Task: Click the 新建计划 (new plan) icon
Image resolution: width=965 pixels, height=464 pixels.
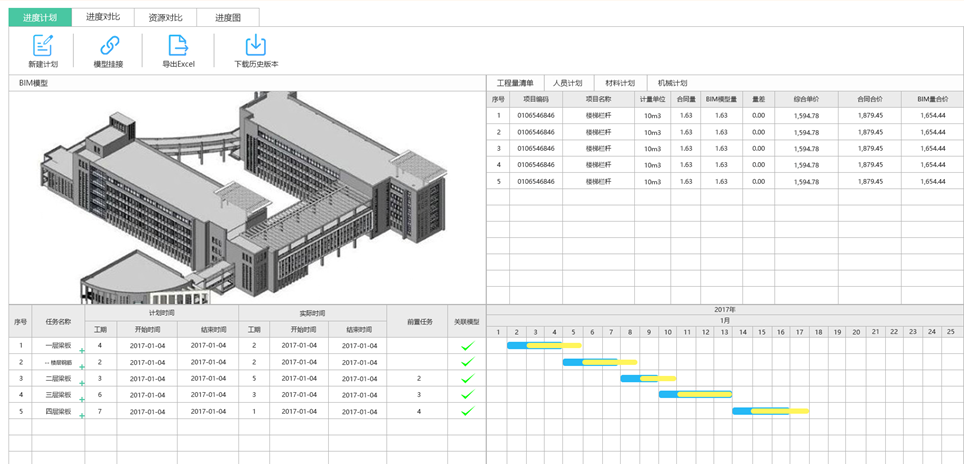Action: [x=42, y=45]
